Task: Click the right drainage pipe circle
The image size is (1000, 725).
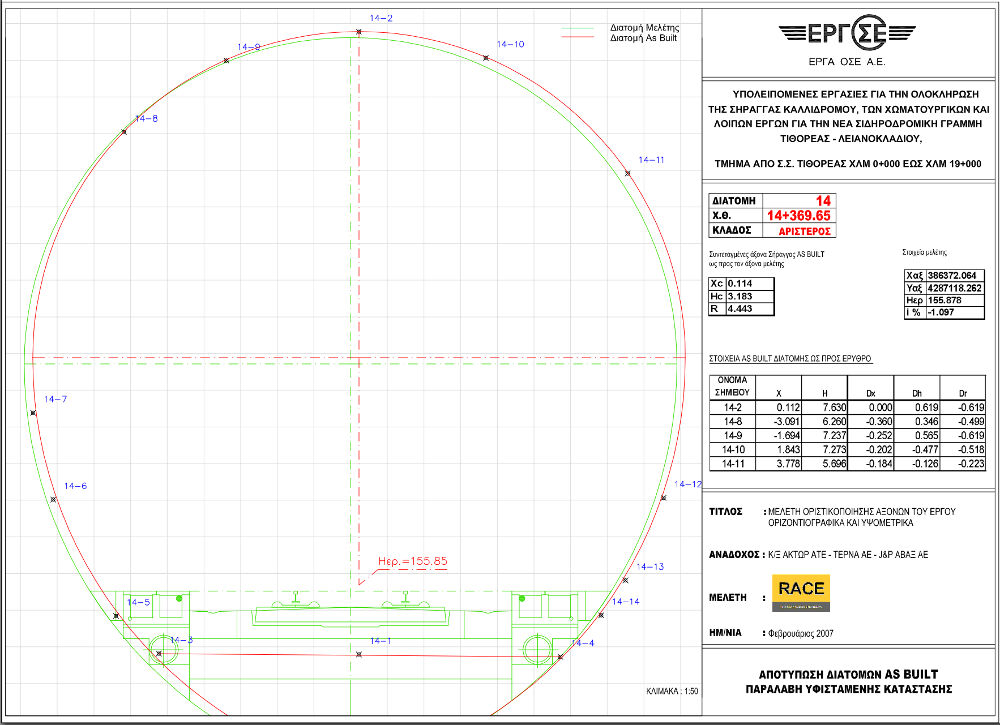Action: [x=538, y=650]
